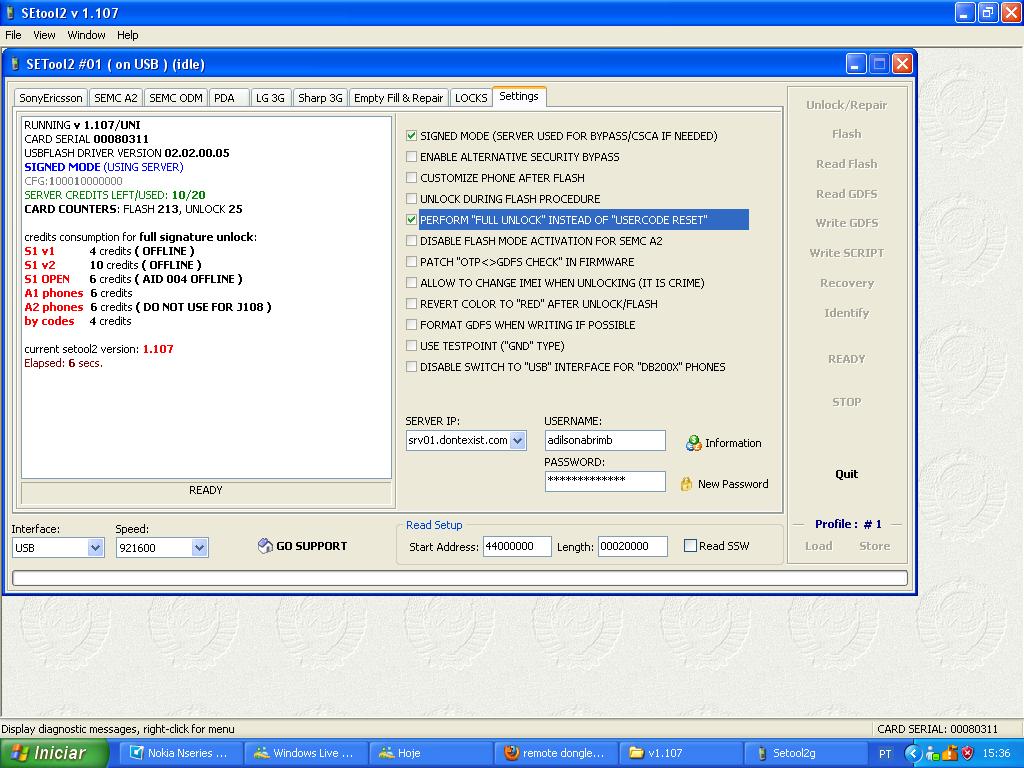The width and height of the screenshot is (1024, 768).
Task: Check REVERT COLOR TO RED AFTER UNLOCK/FLASH
Action: pyautogui.click(x=411, y=304)
